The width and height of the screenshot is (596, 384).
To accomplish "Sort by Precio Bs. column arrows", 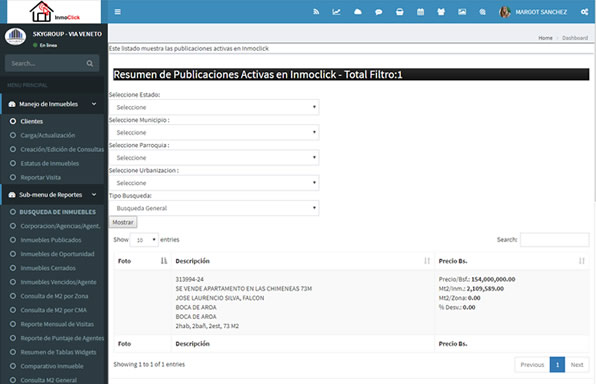I will [582, 261].
